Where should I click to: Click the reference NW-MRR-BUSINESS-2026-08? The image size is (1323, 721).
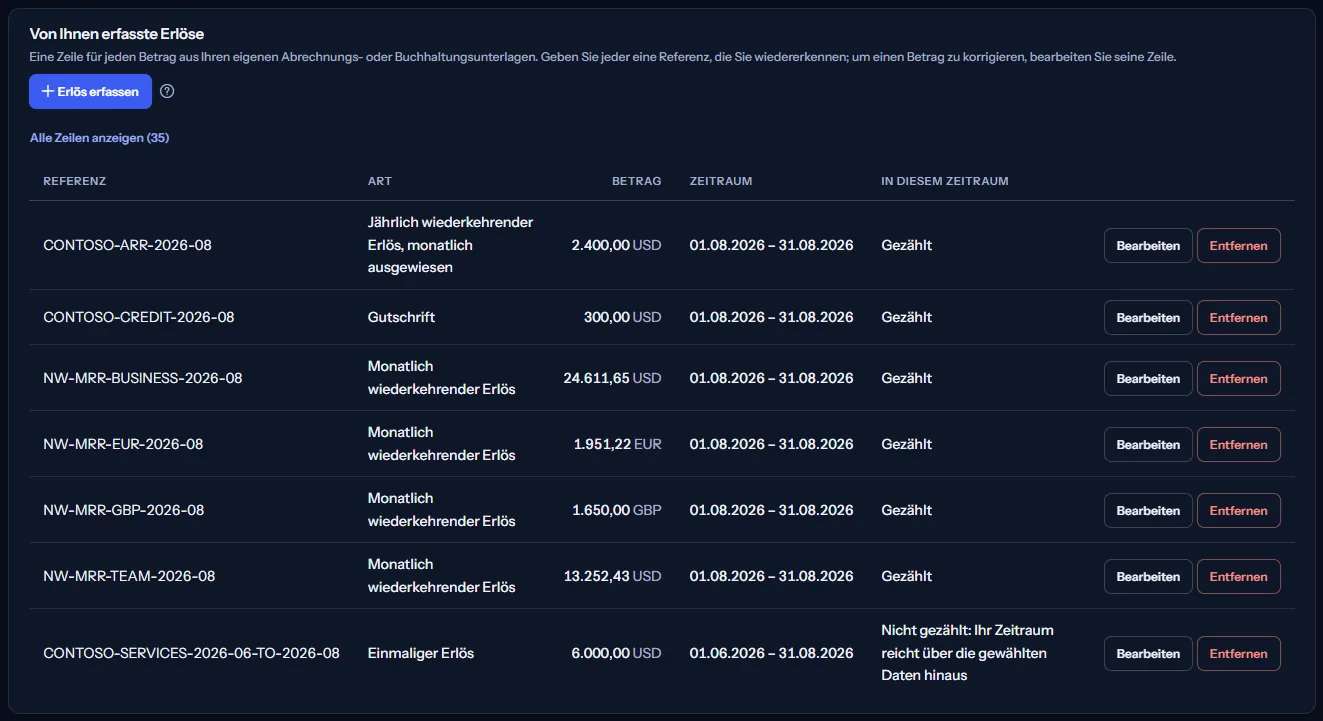pos(143,378)
